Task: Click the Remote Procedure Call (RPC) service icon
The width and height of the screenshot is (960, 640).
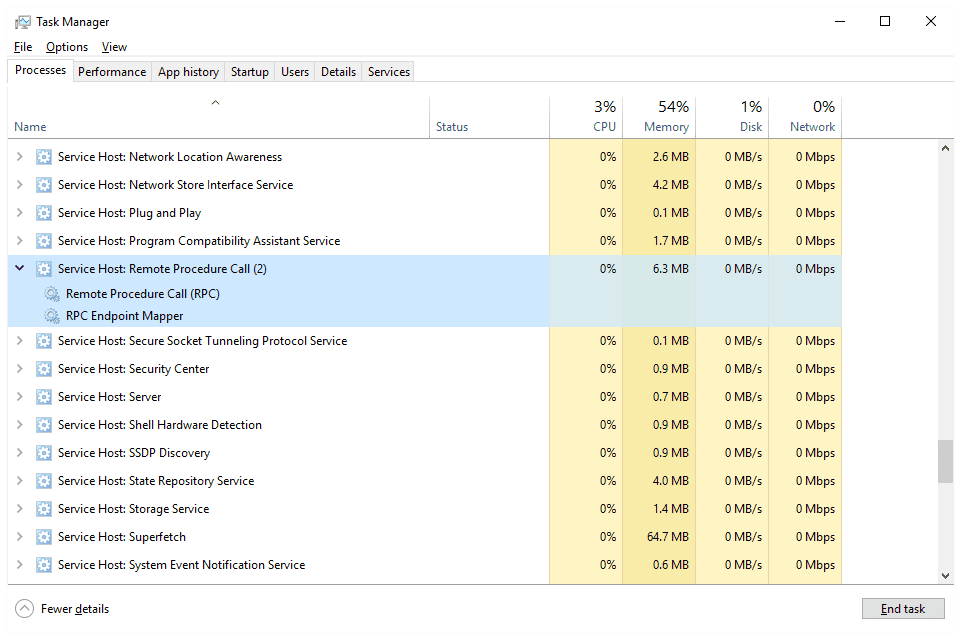Action: point(52,294)
